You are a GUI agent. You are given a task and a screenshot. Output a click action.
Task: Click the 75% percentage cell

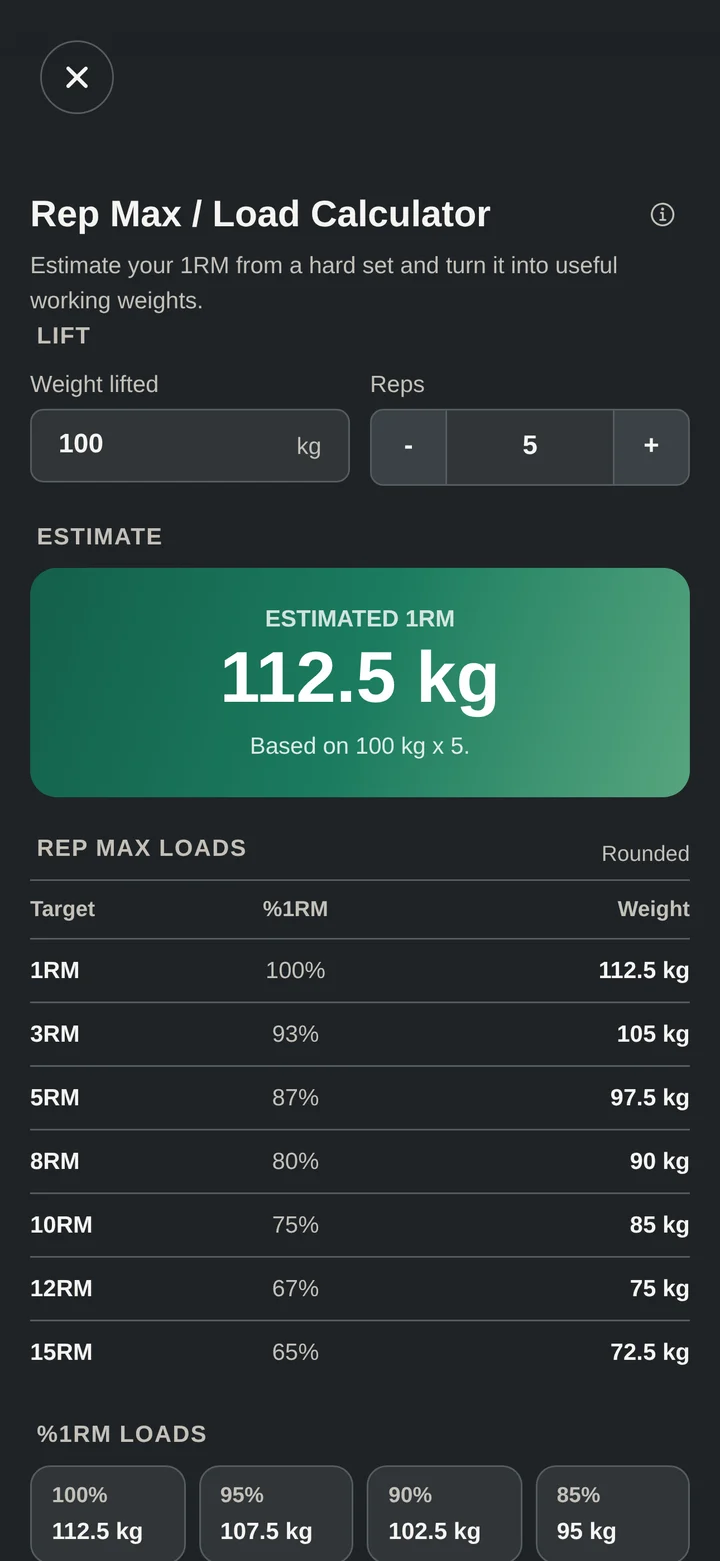[x=295, y=1225]
